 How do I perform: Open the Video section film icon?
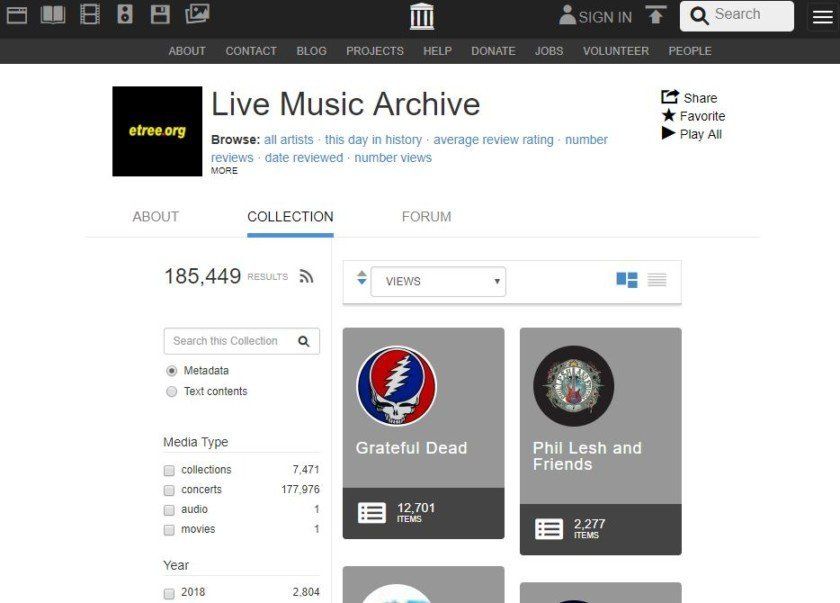coord(88,15)
